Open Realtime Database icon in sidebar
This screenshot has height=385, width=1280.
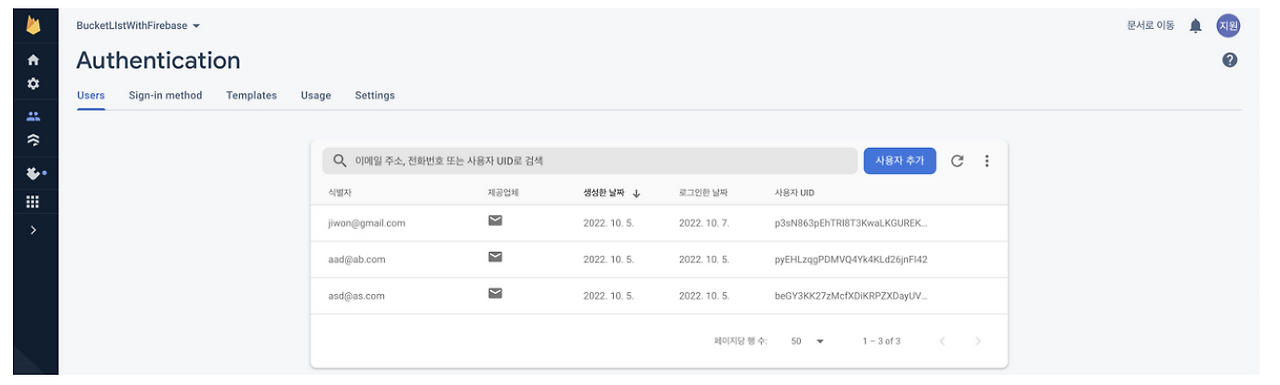point(33,140)
